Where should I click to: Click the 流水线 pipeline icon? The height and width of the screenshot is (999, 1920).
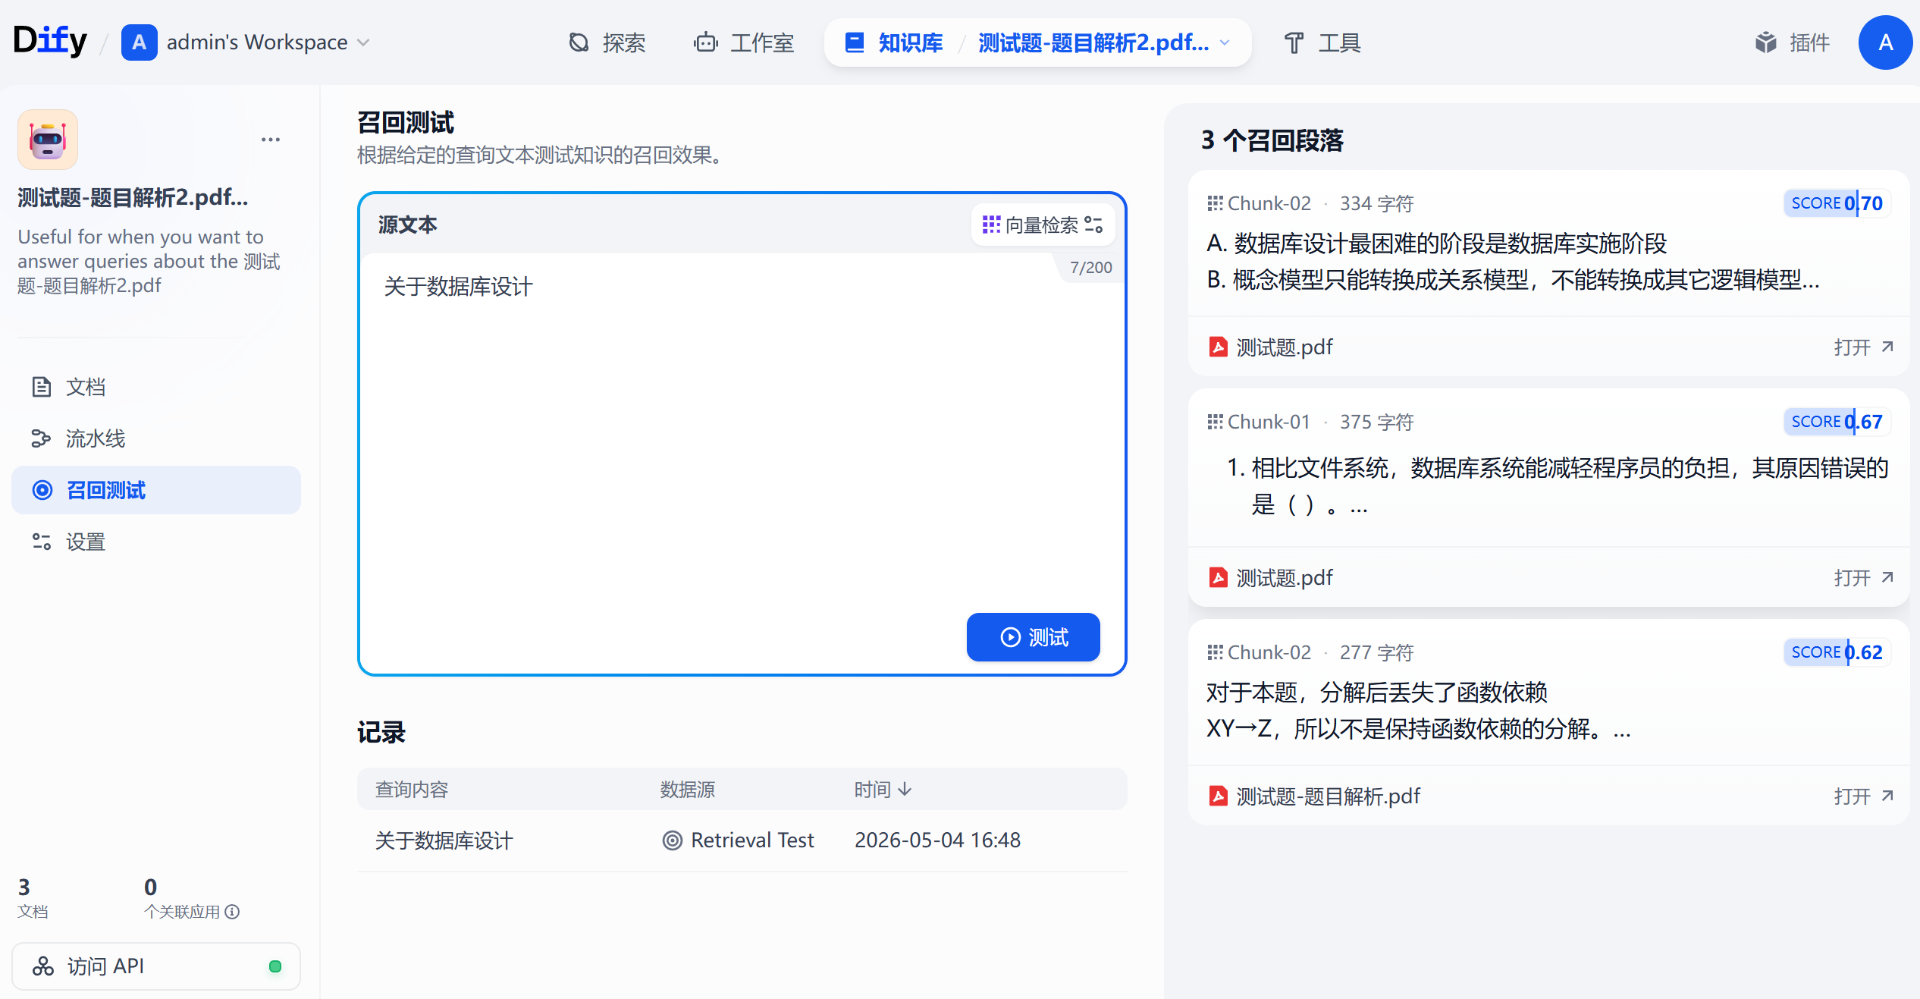pyautogui.click(x=42, y=438)
